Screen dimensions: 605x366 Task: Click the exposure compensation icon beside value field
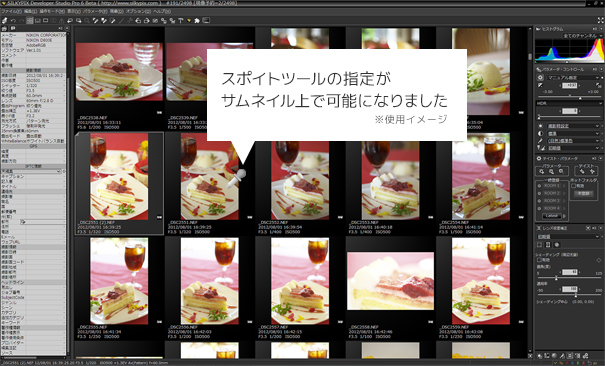pos(540,85)
